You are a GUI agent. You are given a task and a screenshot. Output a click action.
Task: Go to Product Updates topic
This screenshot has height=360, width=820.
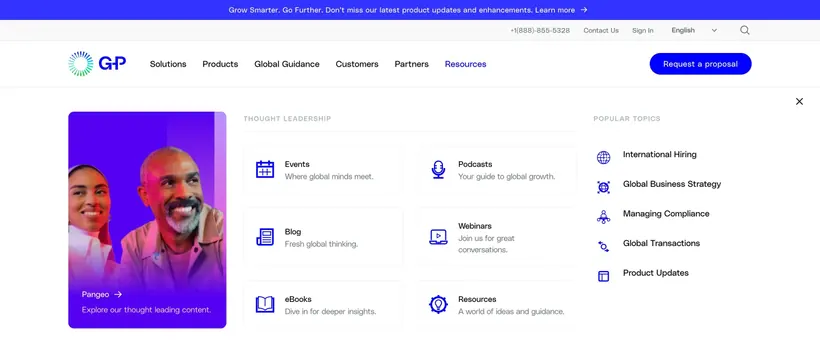[656, 273]
